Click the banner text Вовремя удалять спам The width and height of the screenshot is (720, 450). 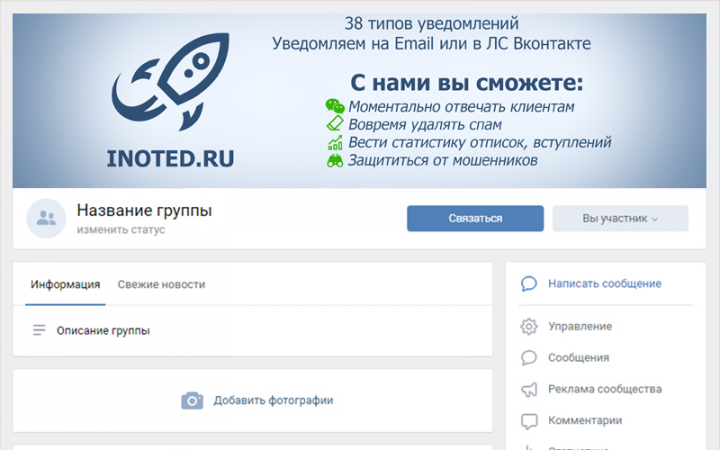pos(425,124)
